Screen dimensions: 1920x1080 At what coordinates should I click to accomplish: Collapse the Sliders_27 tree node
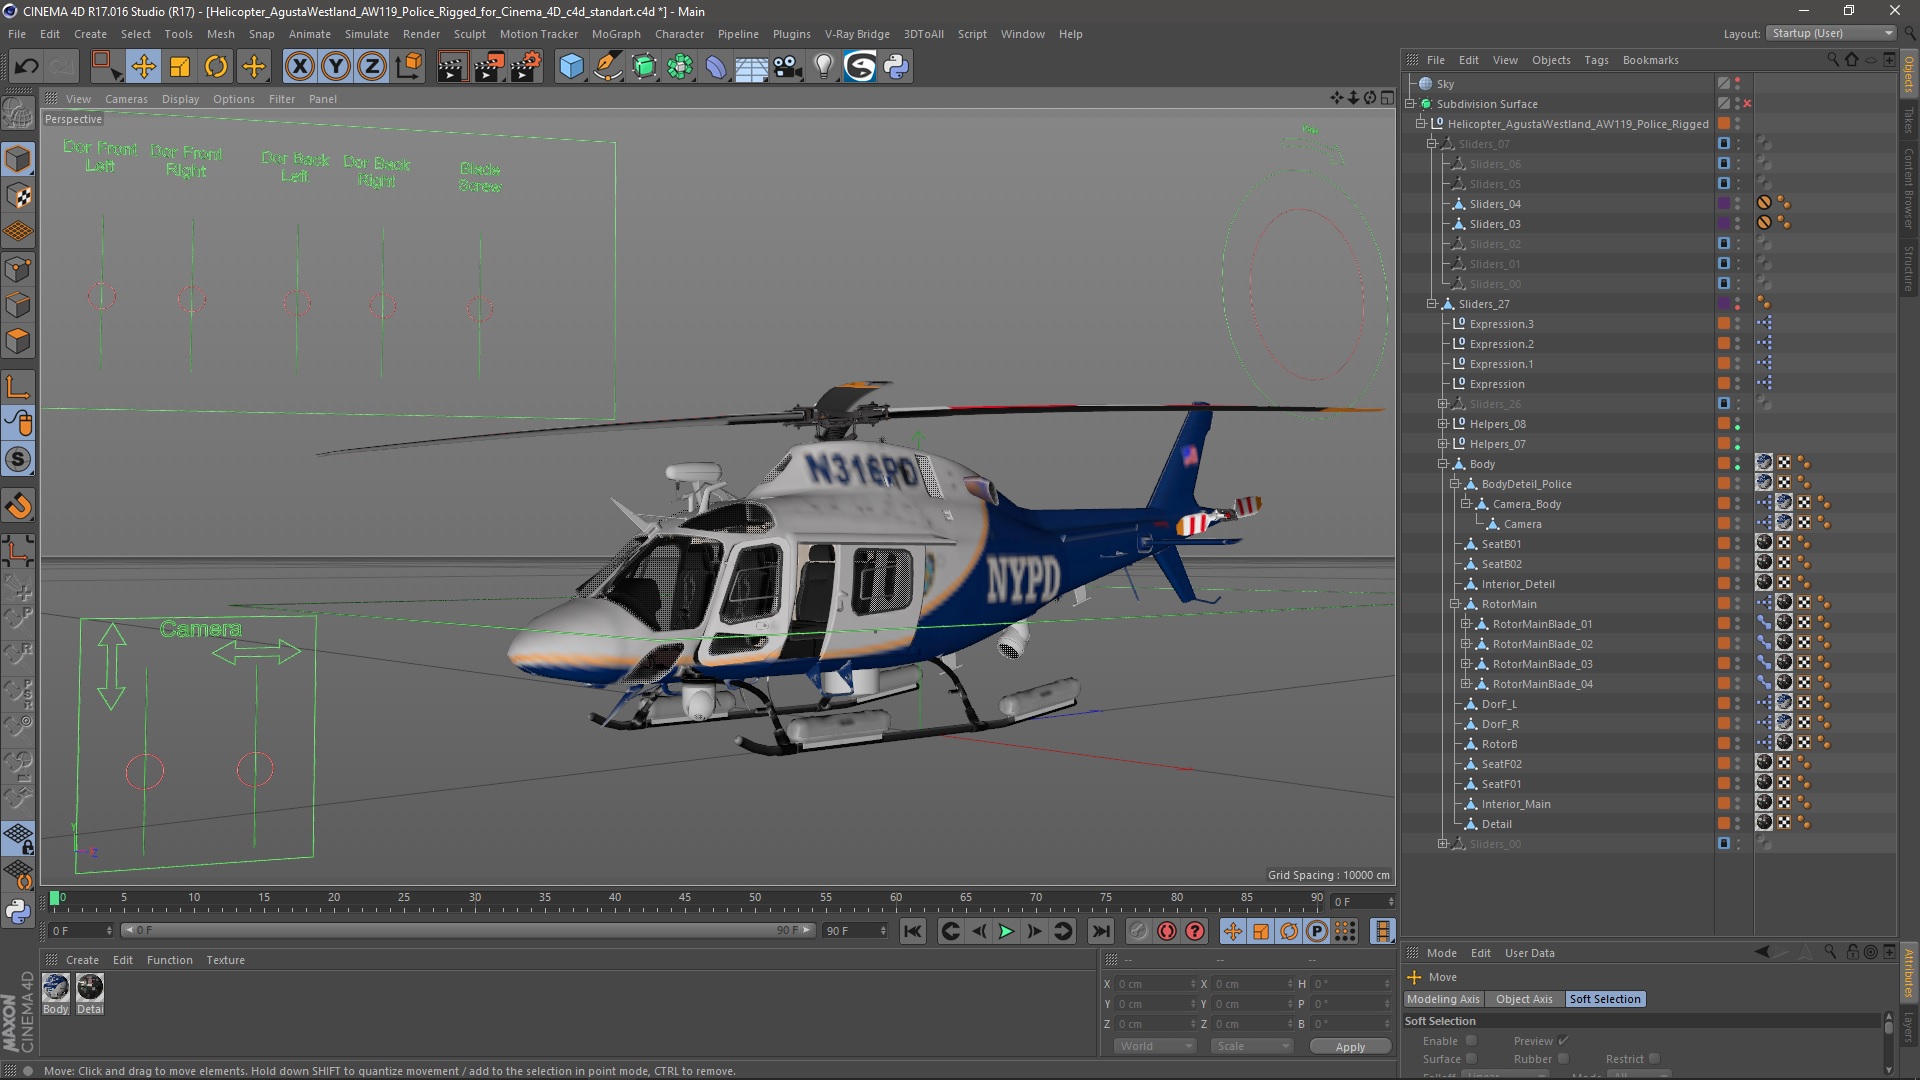coord(1432,304)
